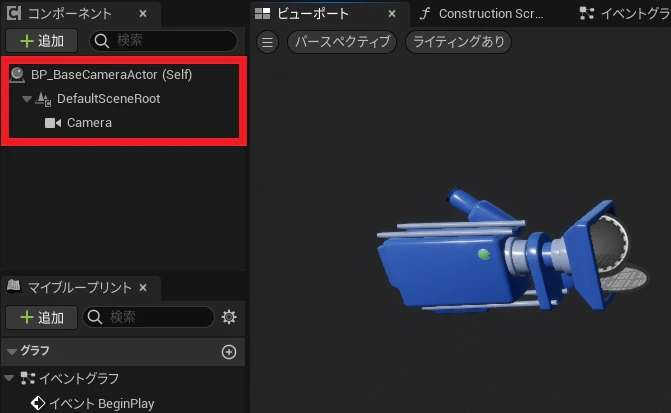Click the Add button in Components panel

(42, 41)
